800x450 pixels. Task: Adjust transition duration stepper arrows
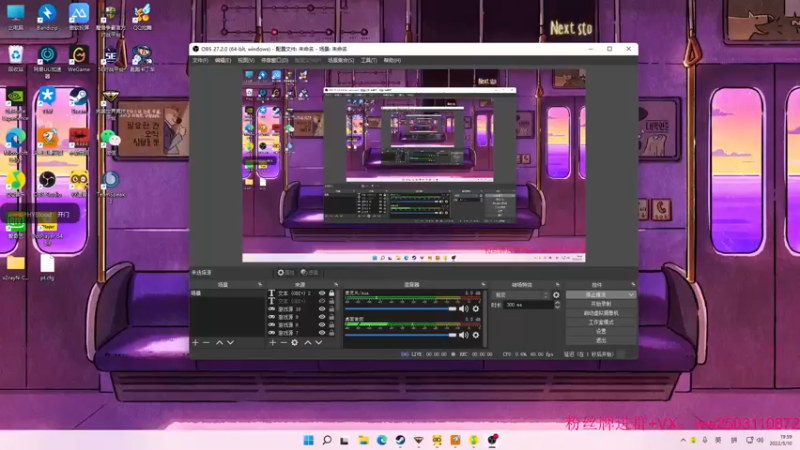click(557, 305)
